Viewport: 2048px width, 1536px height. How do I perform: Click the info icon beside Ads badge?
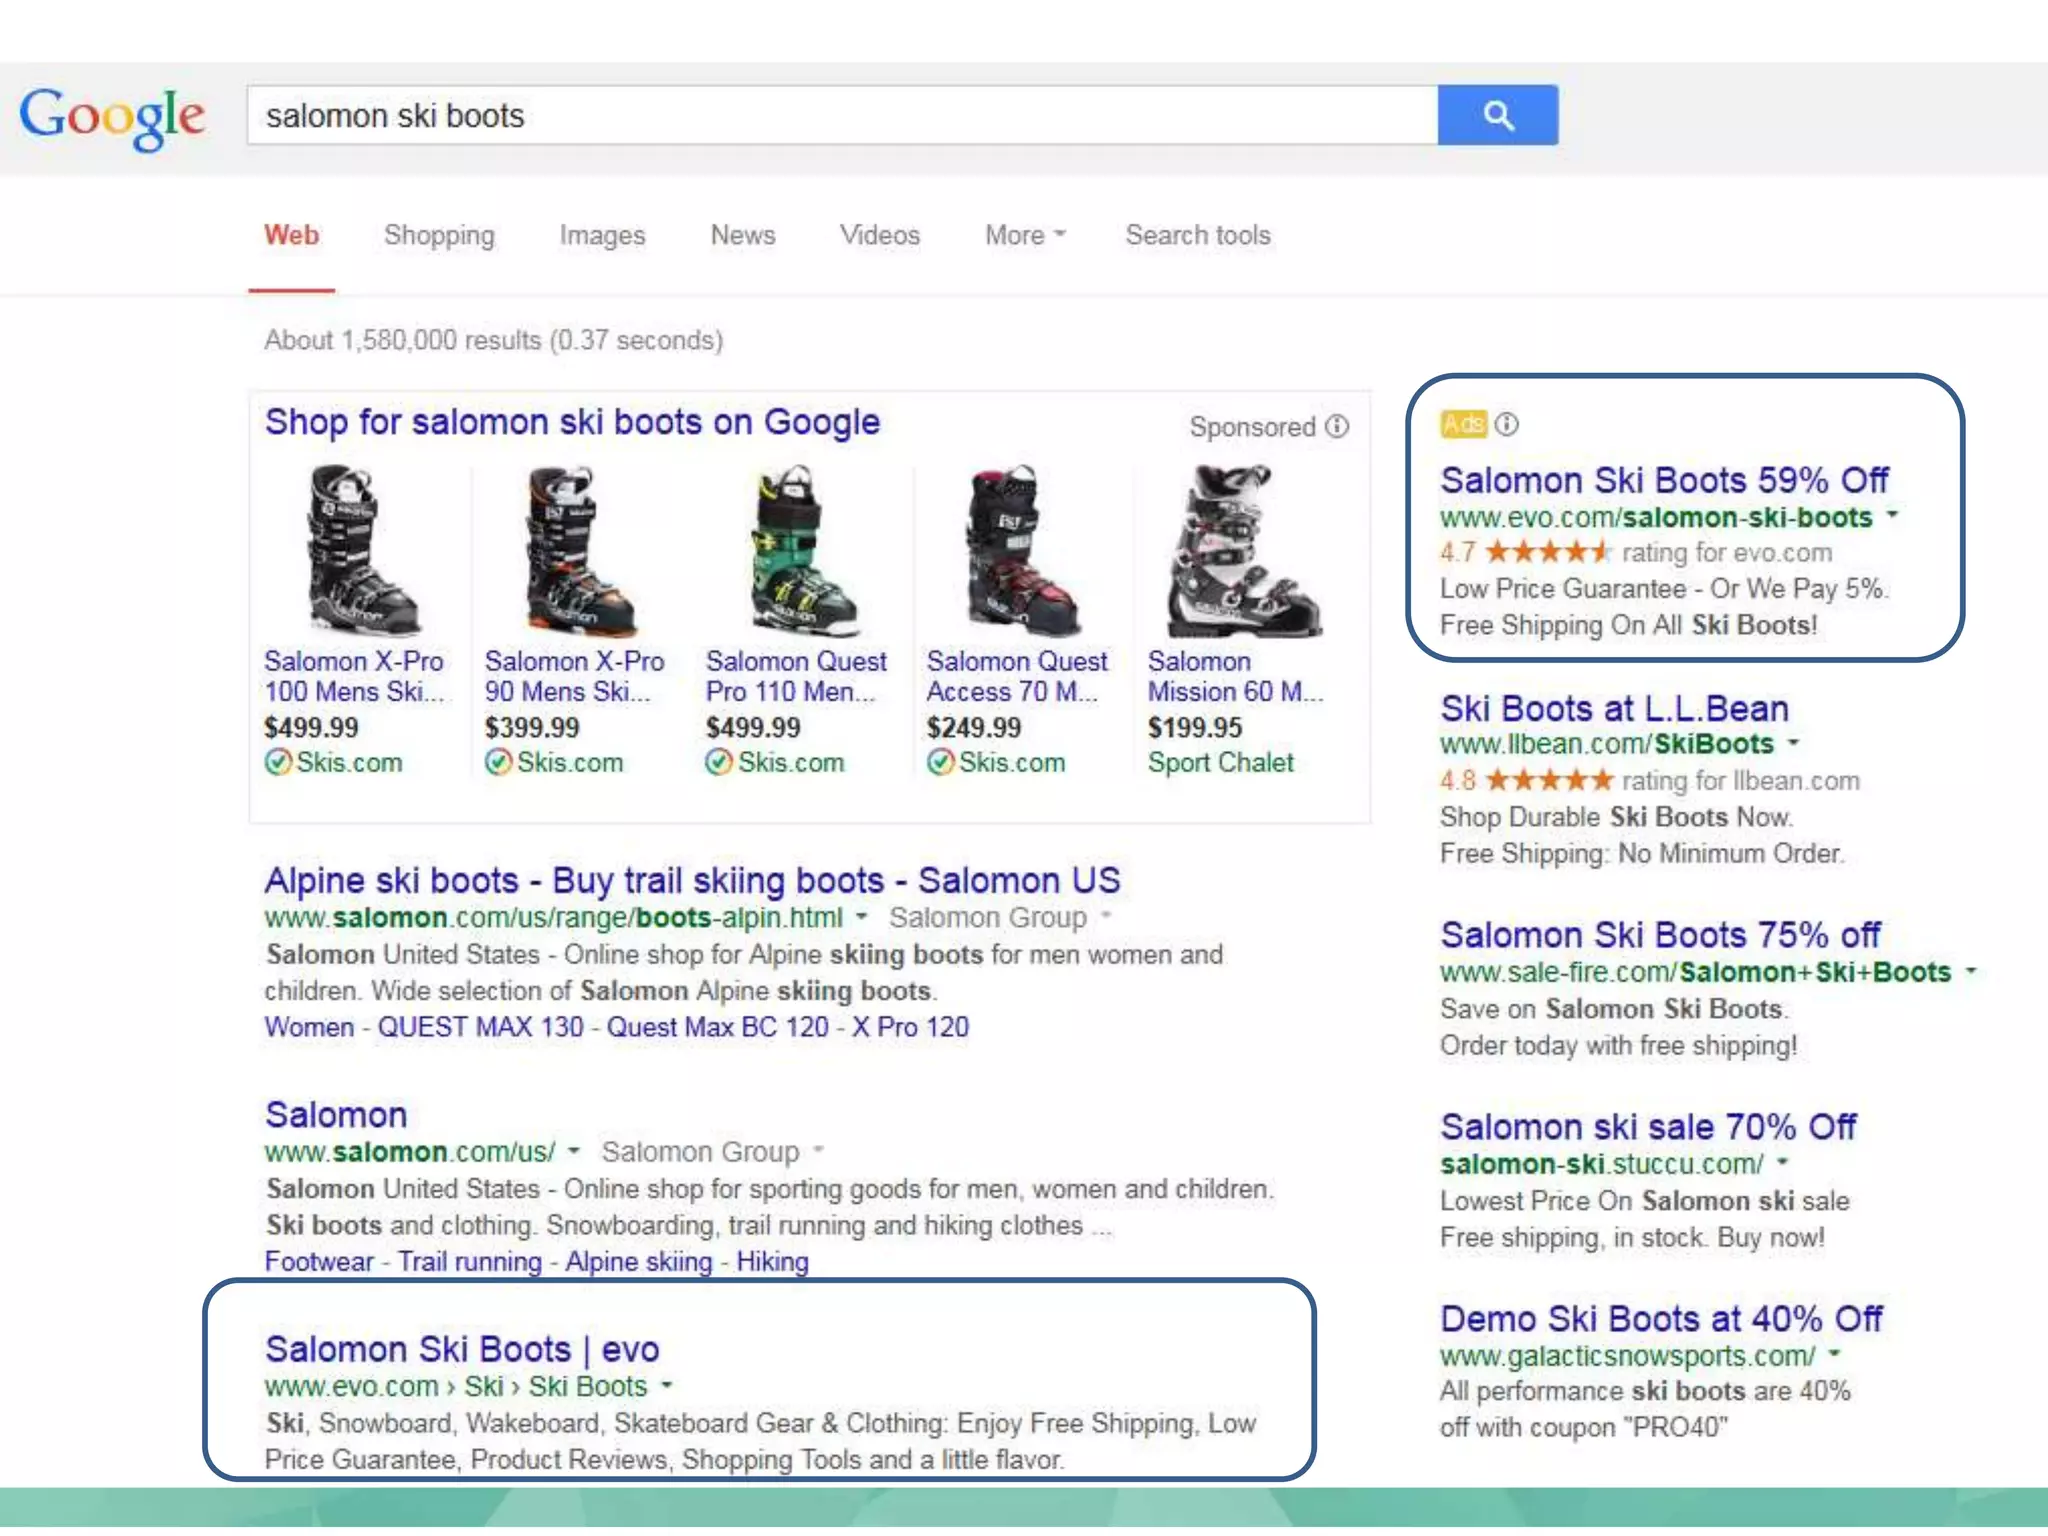(x=1507, y=424)
